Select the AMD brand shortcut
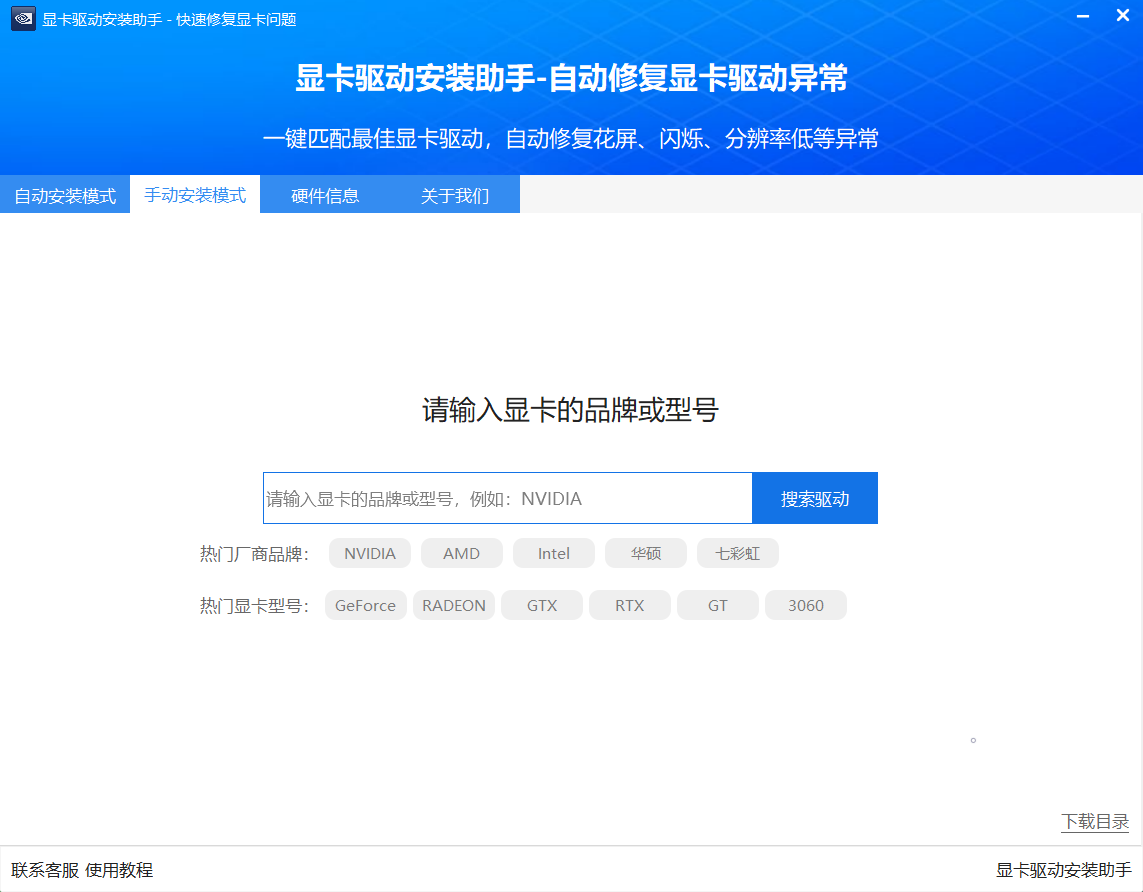1143x892 pixels. (x=461, y=553)
